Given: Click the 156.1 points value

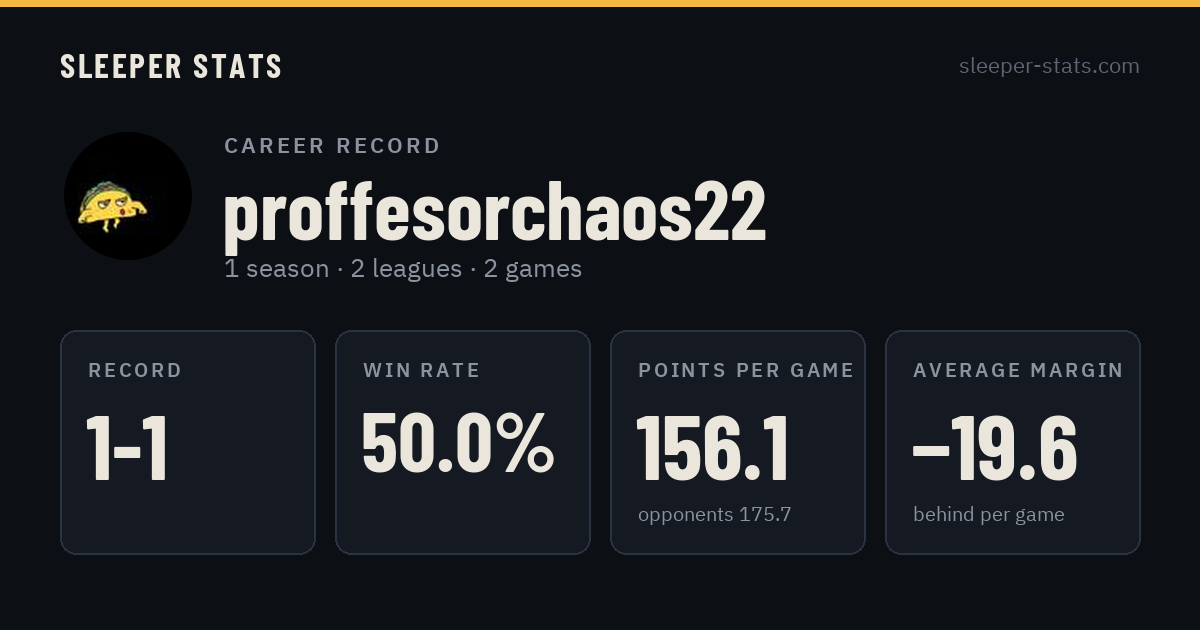Looking at the screenshot, I should coord(713,449).
